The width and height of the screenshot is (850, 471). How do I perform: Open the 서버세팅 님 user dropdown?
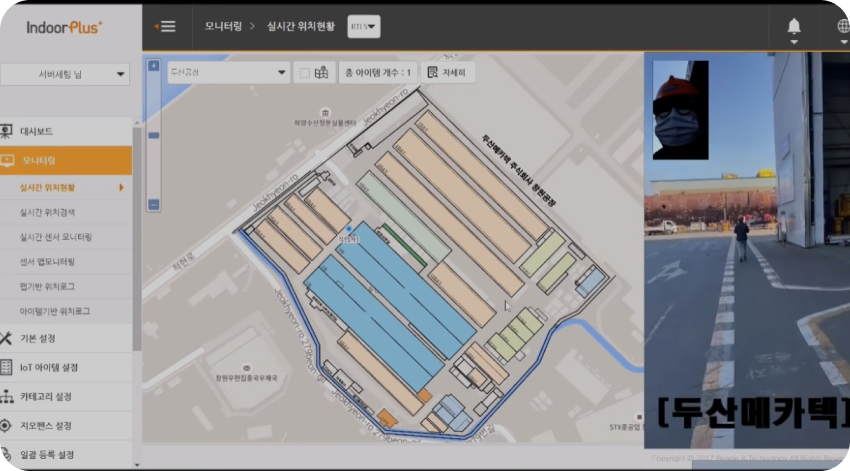tap(66, 74)
